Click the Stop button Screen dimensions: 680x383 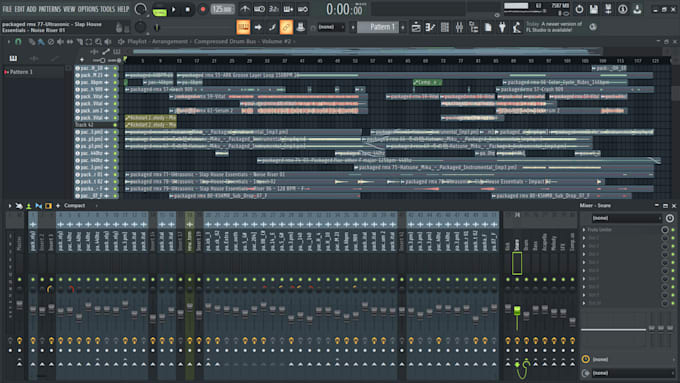point(188,9)
